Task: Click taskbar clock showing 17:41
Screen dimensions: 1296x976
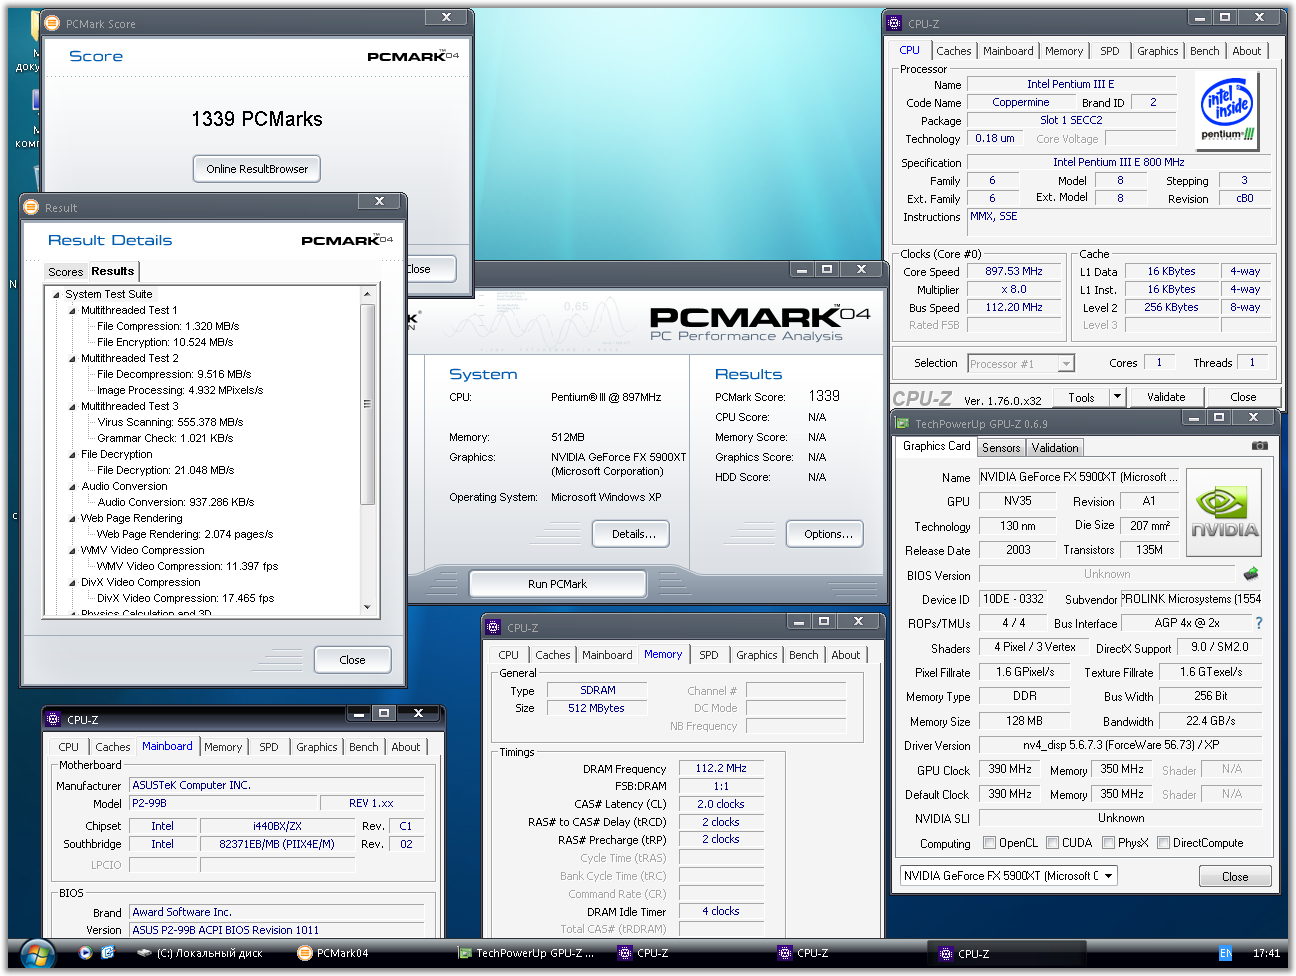Action: click(1266, 953)
